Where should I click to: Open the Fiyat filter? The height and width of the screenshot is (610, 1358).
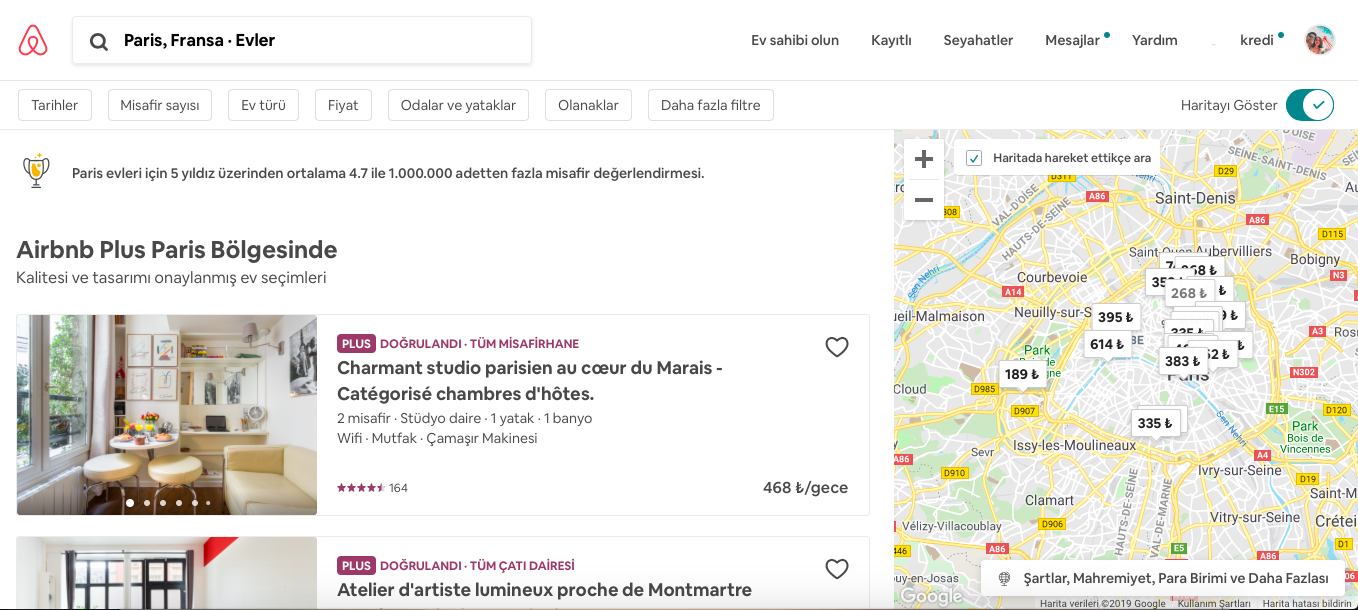click(x=343, y=105)
